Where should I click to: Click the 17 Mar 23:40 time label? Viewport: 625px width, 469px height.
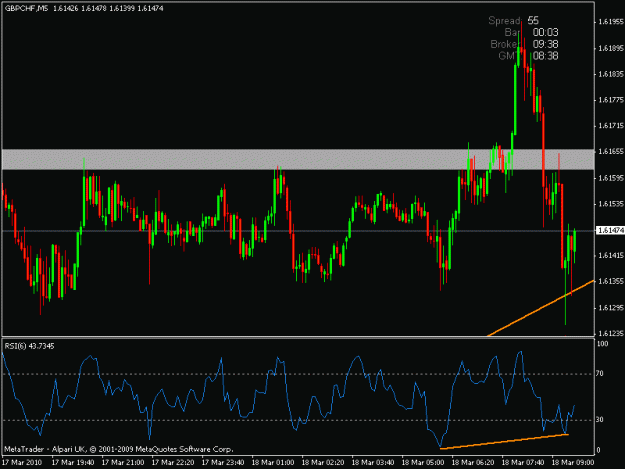(x=223, y=463)
